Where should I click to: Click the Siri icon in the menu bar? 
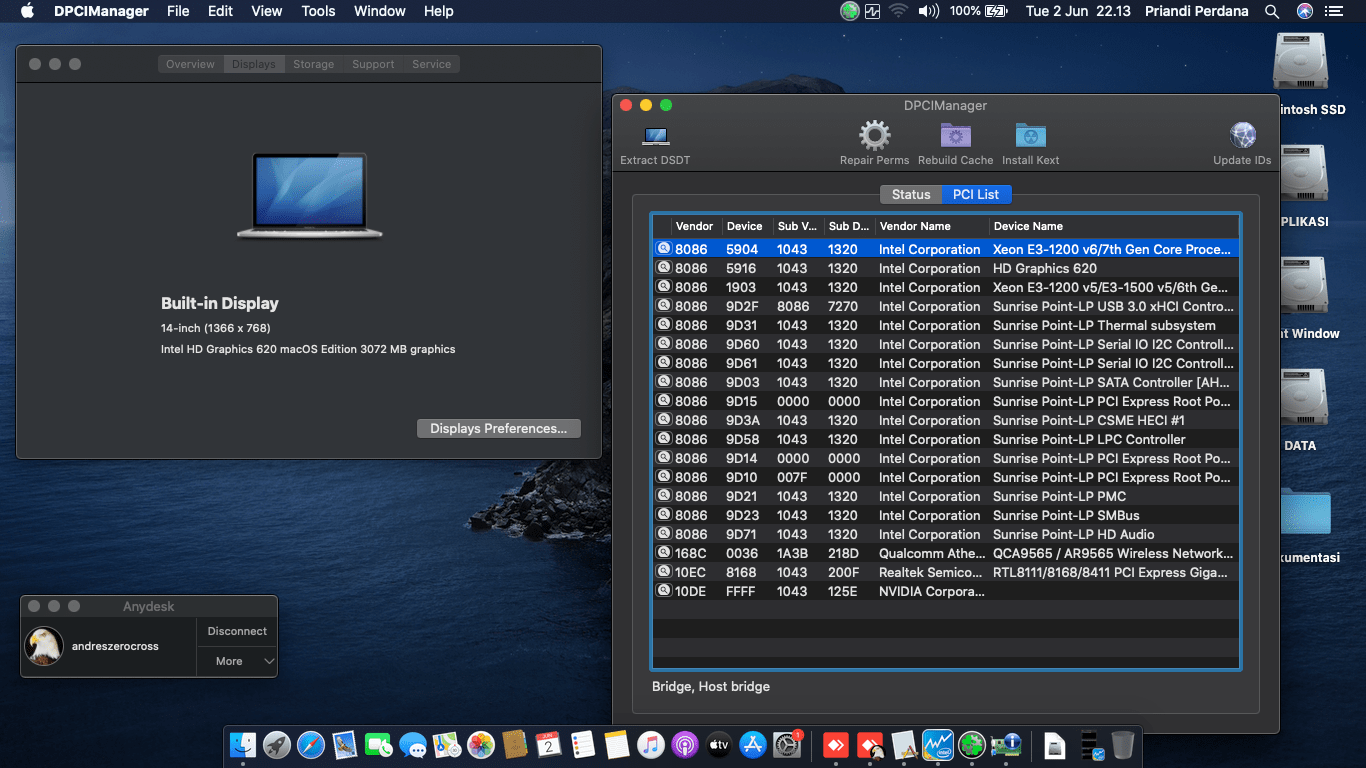1304,11
